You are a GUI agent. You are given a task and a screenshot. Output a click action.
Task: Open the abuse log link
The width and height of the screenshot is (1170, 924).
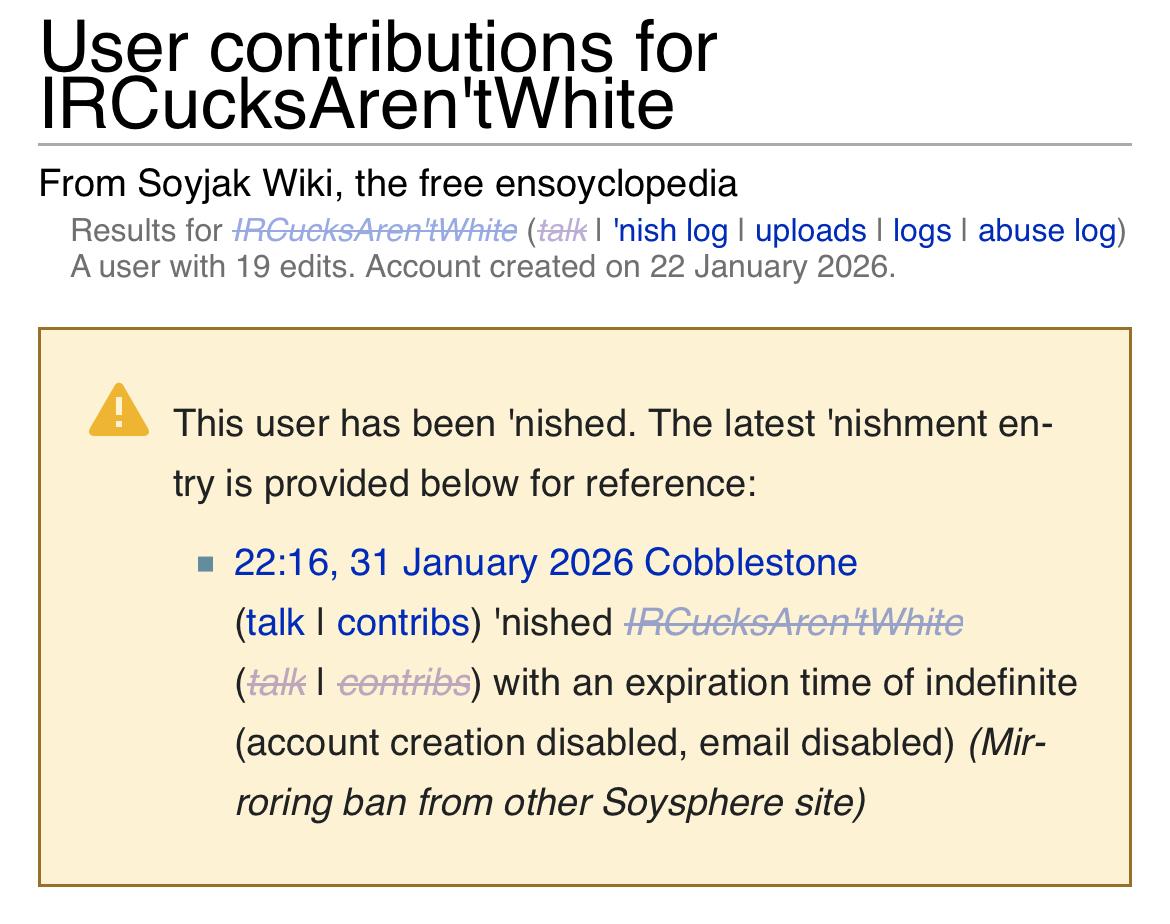click(1046, 231)
